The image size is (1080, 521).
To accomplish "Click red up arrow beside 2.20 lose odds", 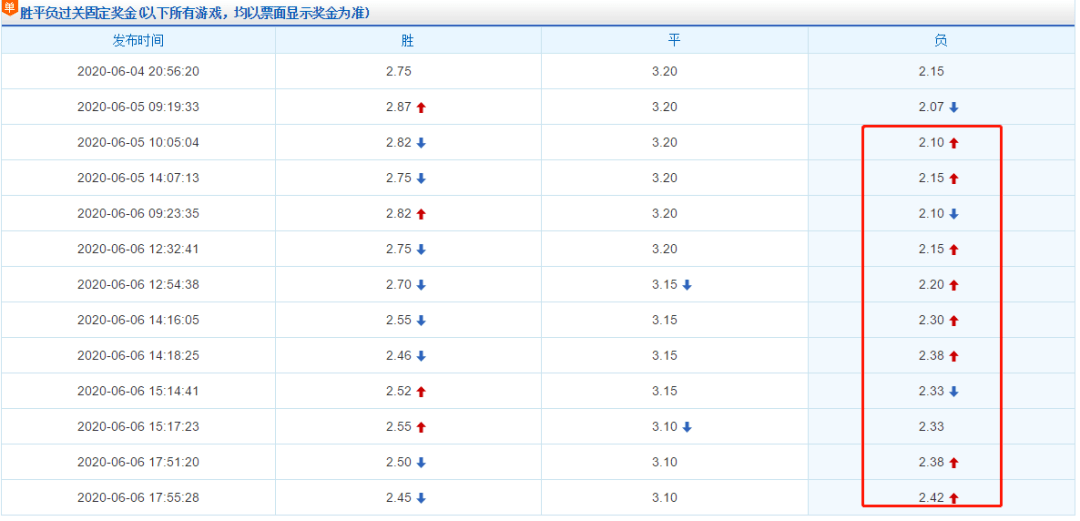I will coord(954,285).
